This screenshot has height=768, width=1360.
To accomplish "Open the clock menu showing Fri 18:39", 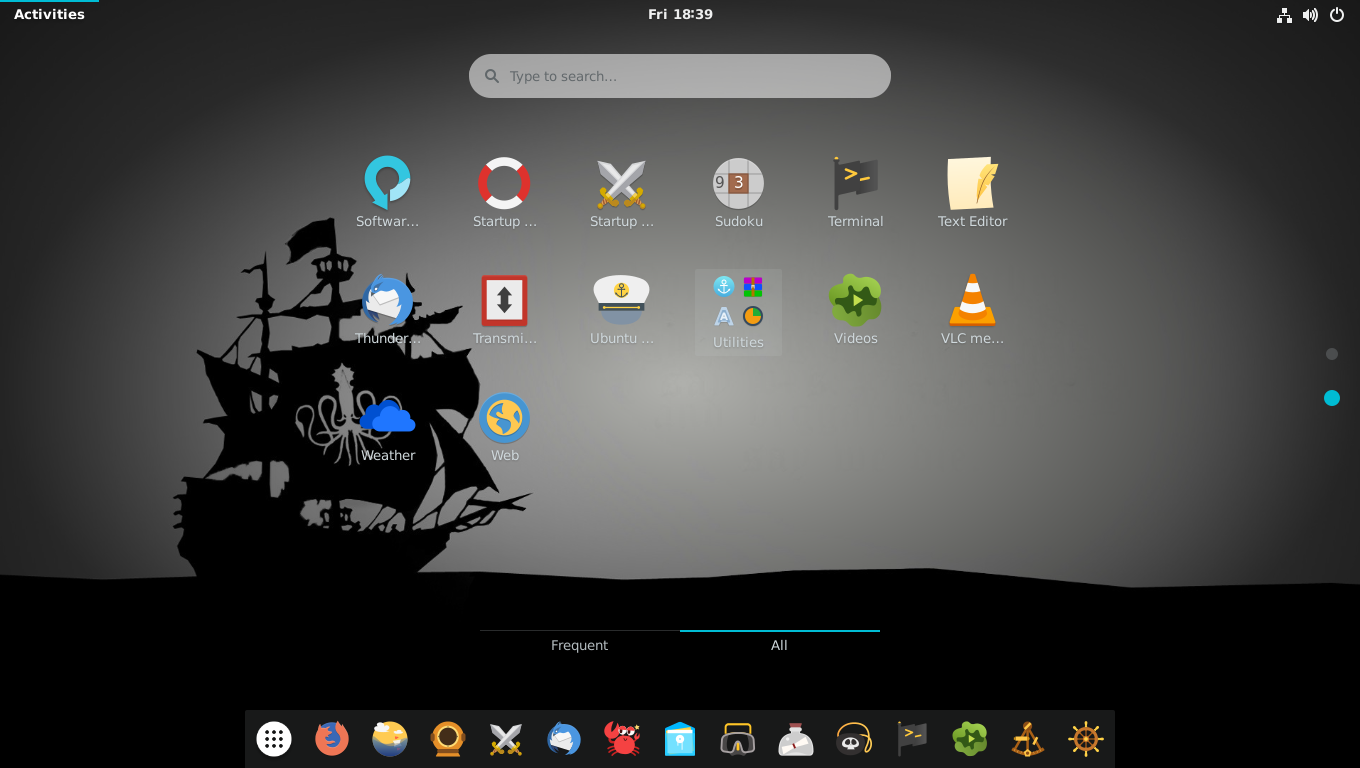I will click(x=680, y=14).
